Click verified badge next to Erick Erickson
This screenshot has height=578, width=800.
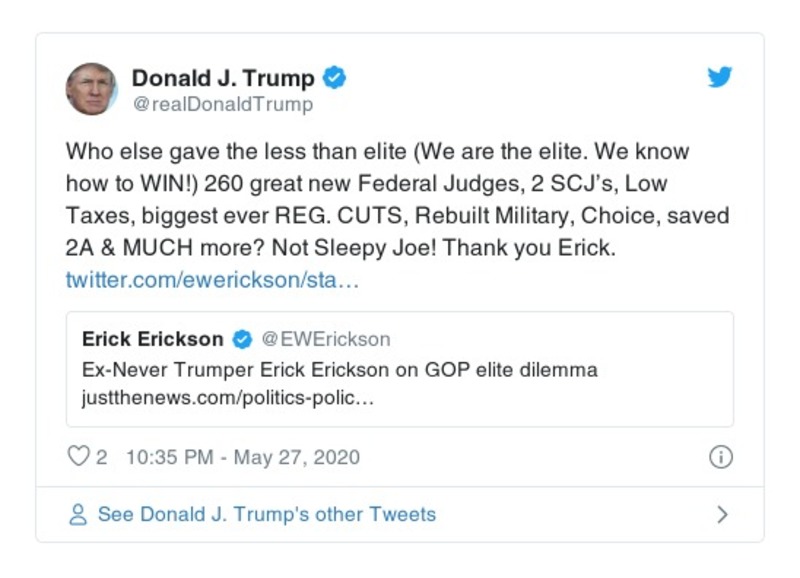coord(242,340)
